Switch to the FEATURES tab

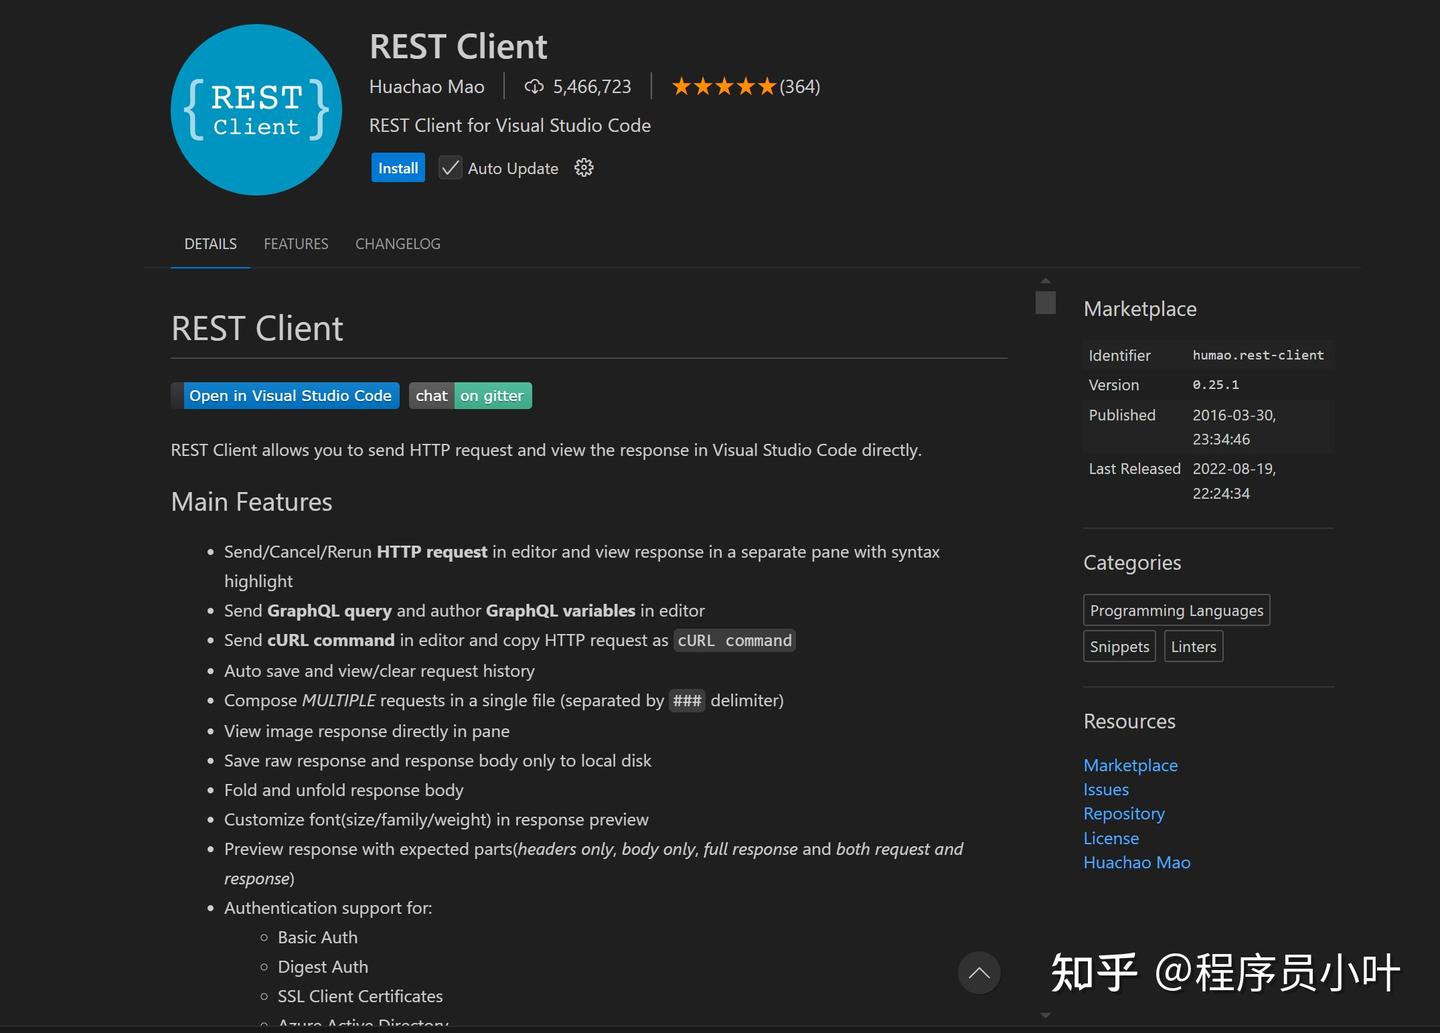296,243
